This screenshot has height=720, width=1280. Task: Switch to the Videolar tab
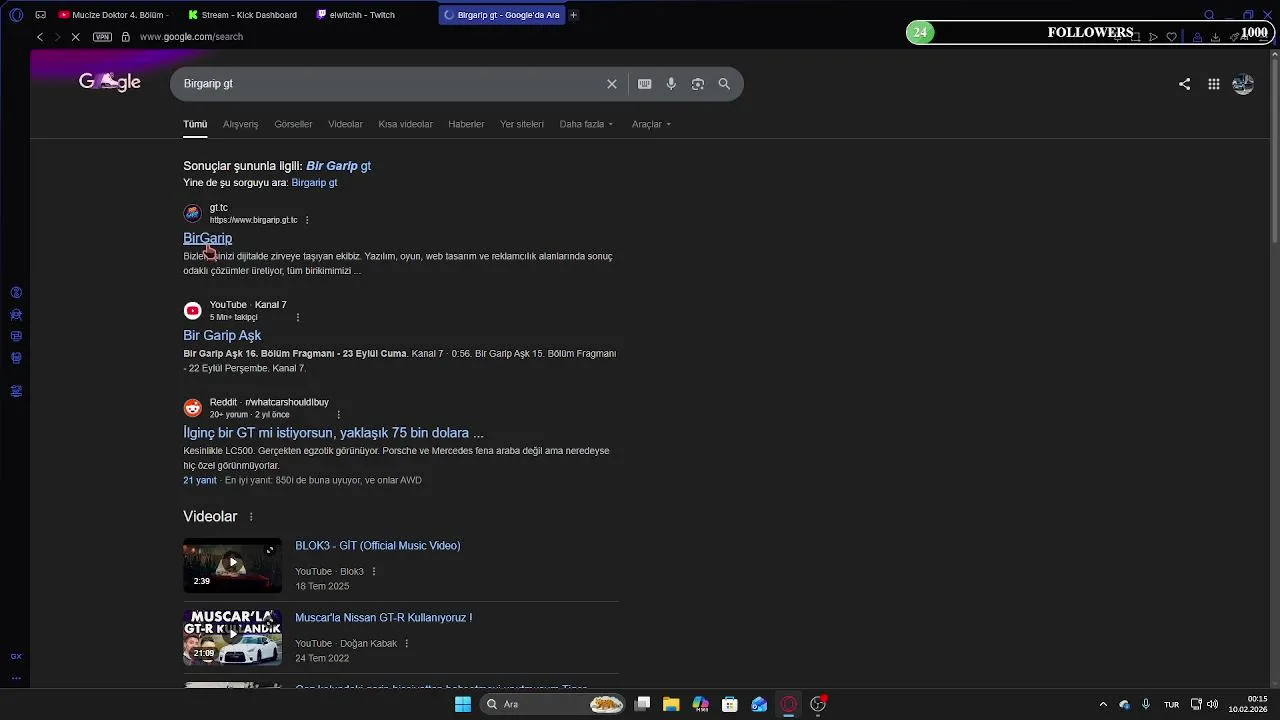(345, 124)
